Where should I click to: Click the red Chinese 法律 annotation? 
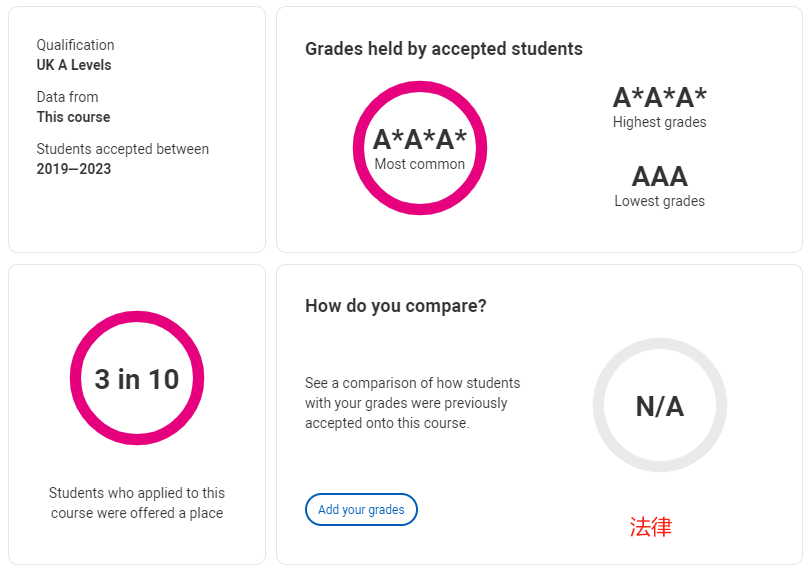coord(651,527)
